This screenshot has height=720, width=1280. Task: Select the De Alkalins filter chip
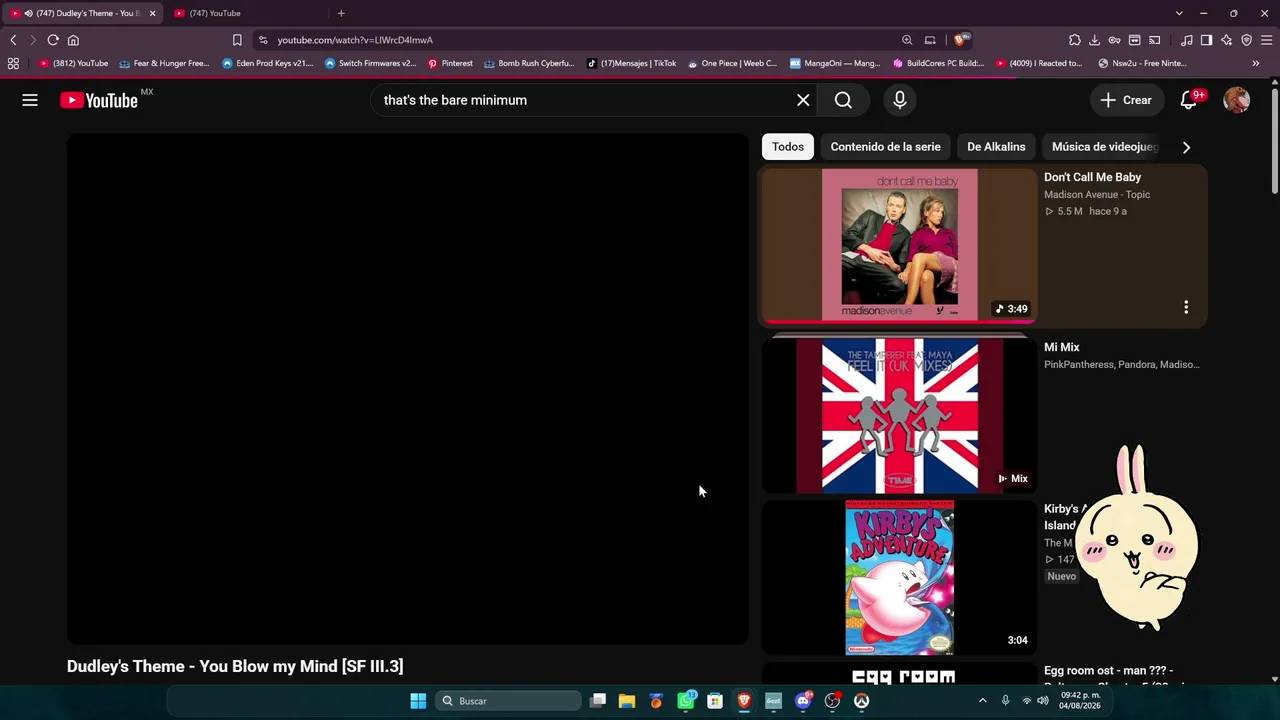coord(996,147)
